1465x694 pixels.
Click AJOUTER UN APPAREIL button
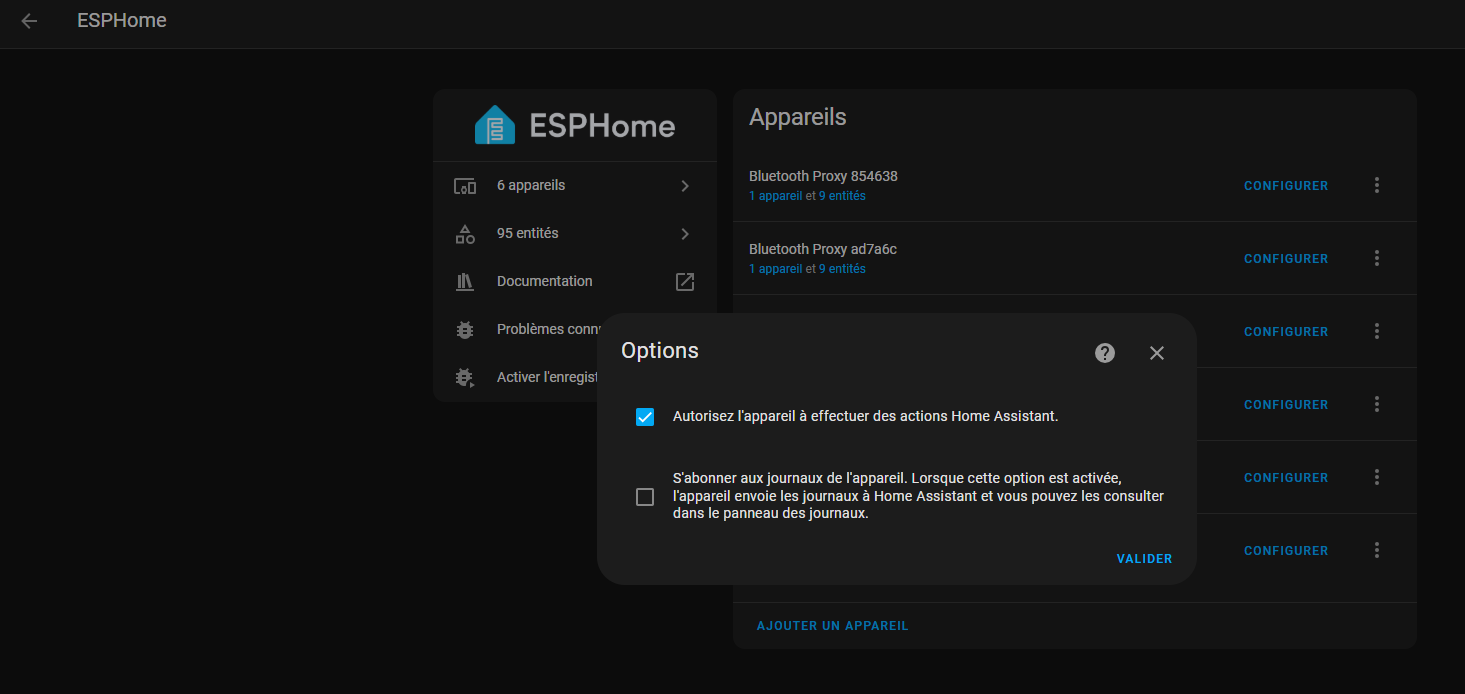(x=833, y=626)
